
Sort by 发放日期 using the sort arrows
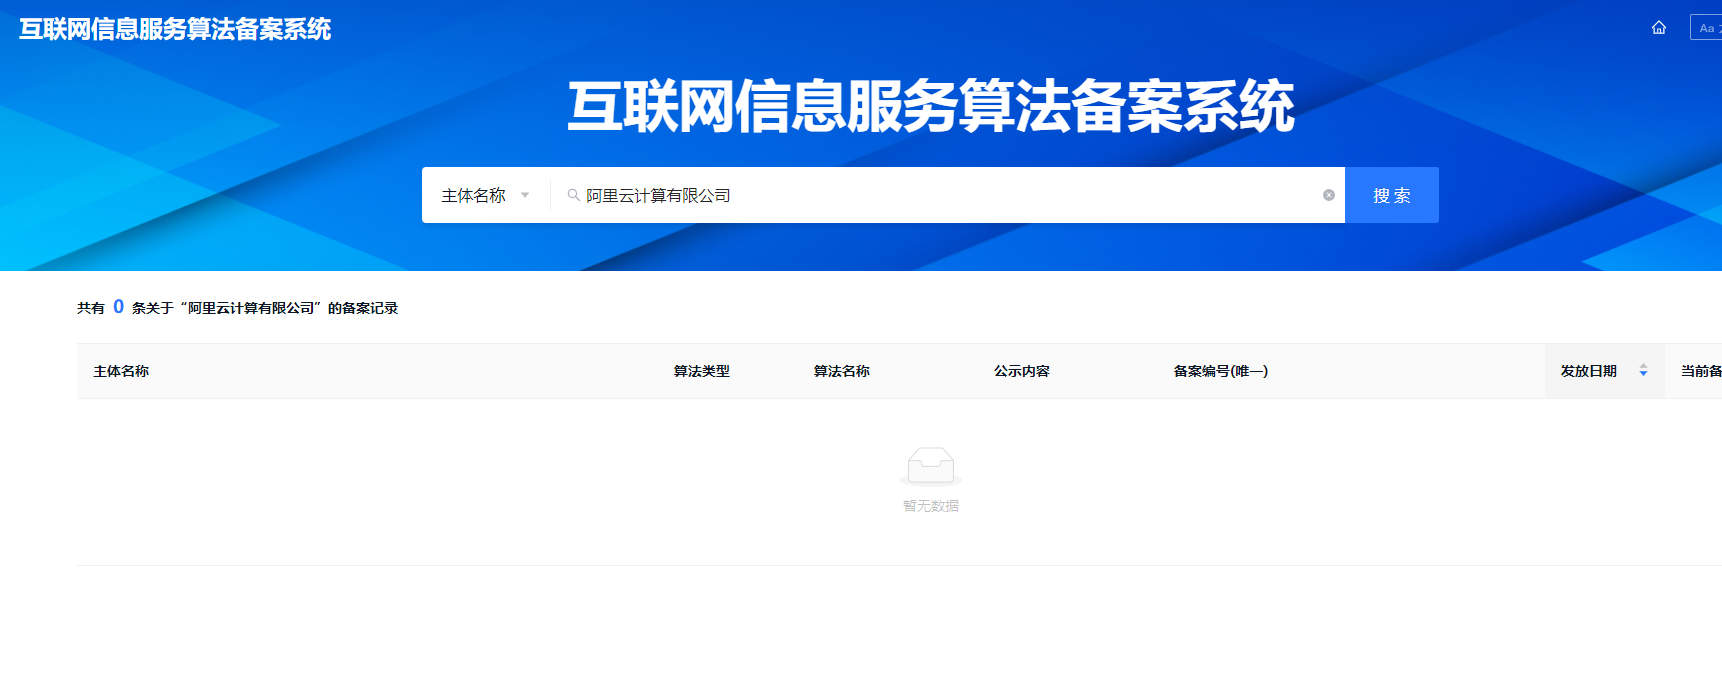(x=1643, y=371)
